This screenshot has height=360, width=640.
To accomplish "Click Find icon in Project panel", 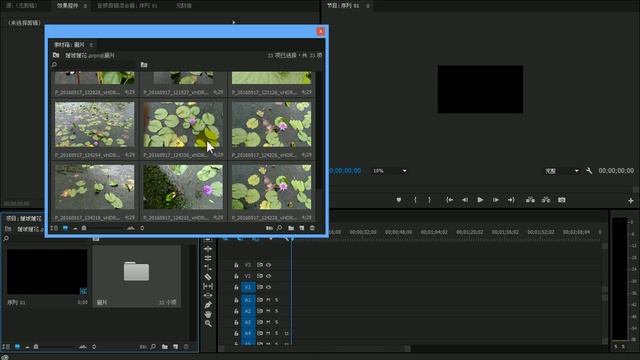I will [x=153, y=347].
